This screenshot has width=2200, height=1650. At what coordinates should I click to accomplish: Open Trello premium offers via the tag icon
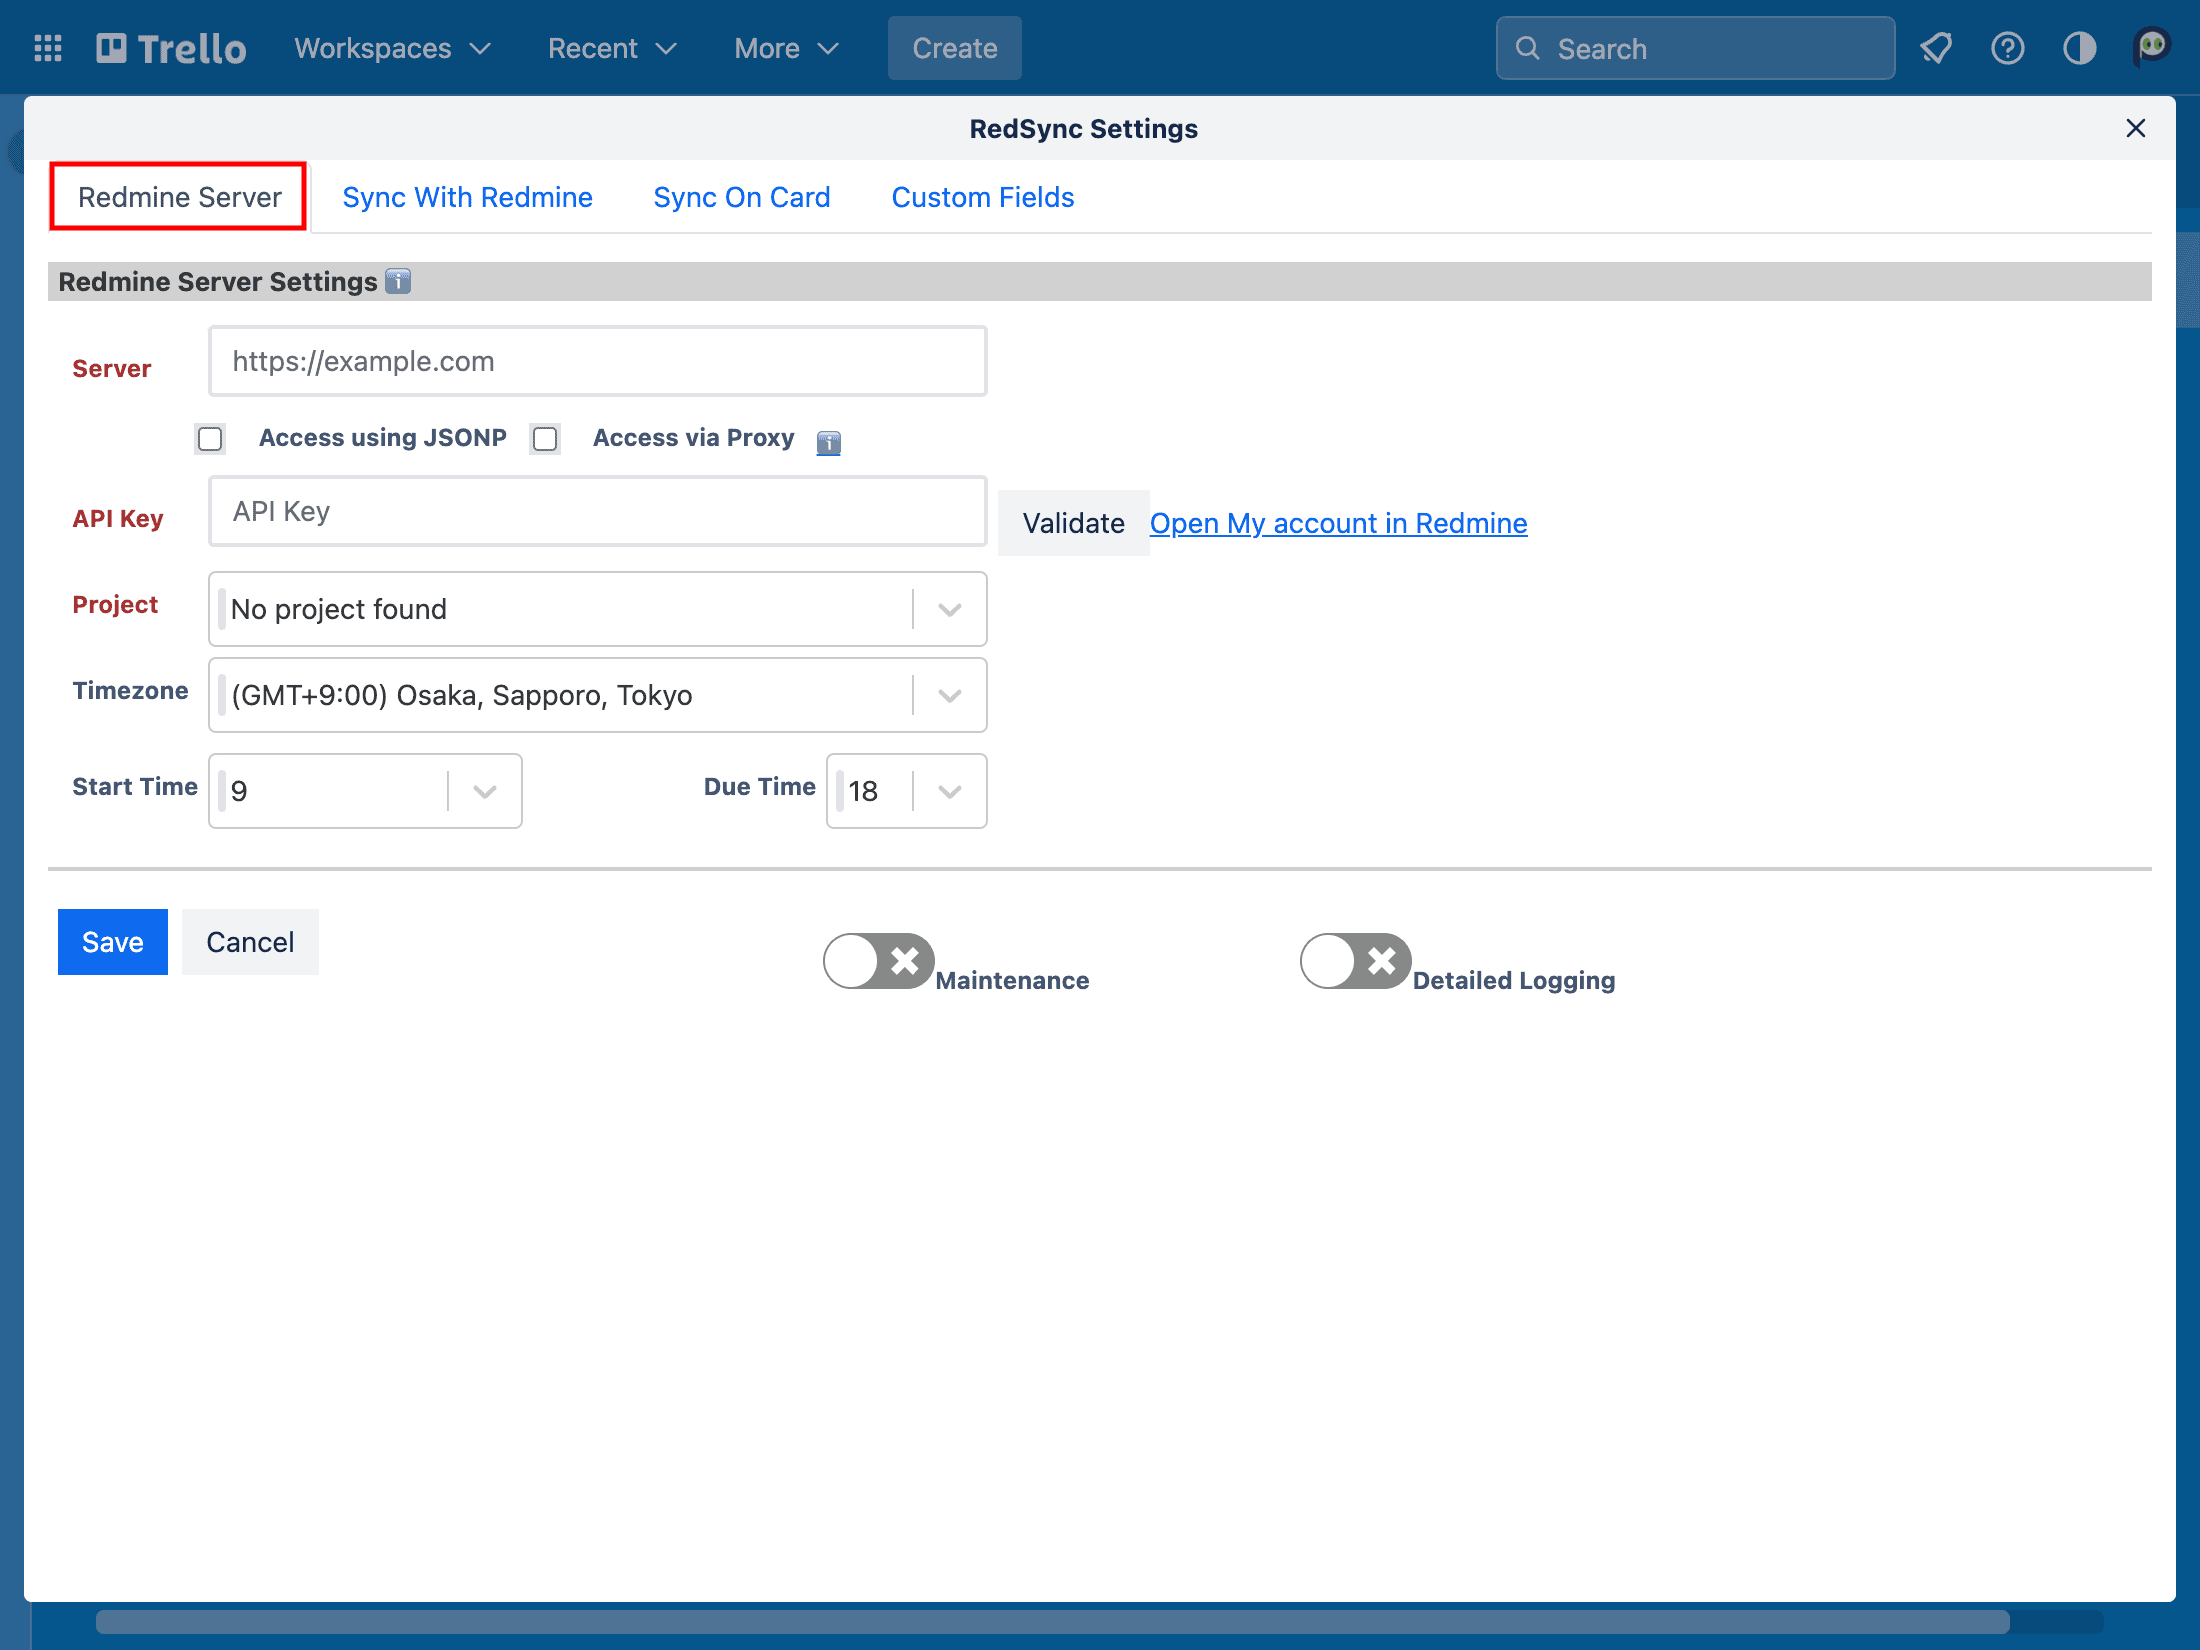pyautogui.click(x=1937, y=47)
